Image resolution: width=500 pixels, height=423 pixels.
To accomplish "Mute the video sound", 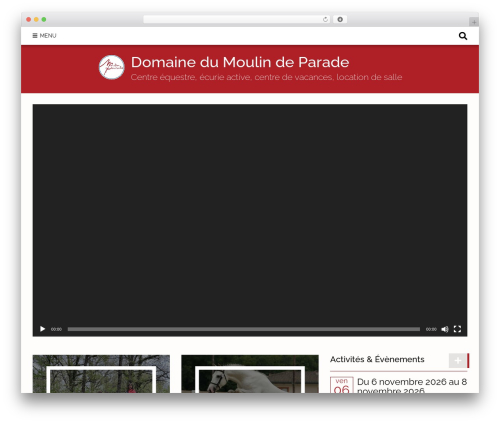I will tap(445, 329).
